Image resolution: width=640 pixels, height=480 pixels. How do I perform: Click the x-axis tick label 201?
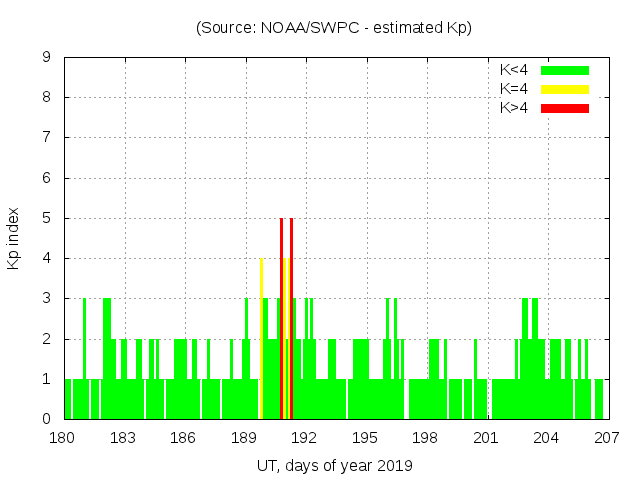pos(486,438)
